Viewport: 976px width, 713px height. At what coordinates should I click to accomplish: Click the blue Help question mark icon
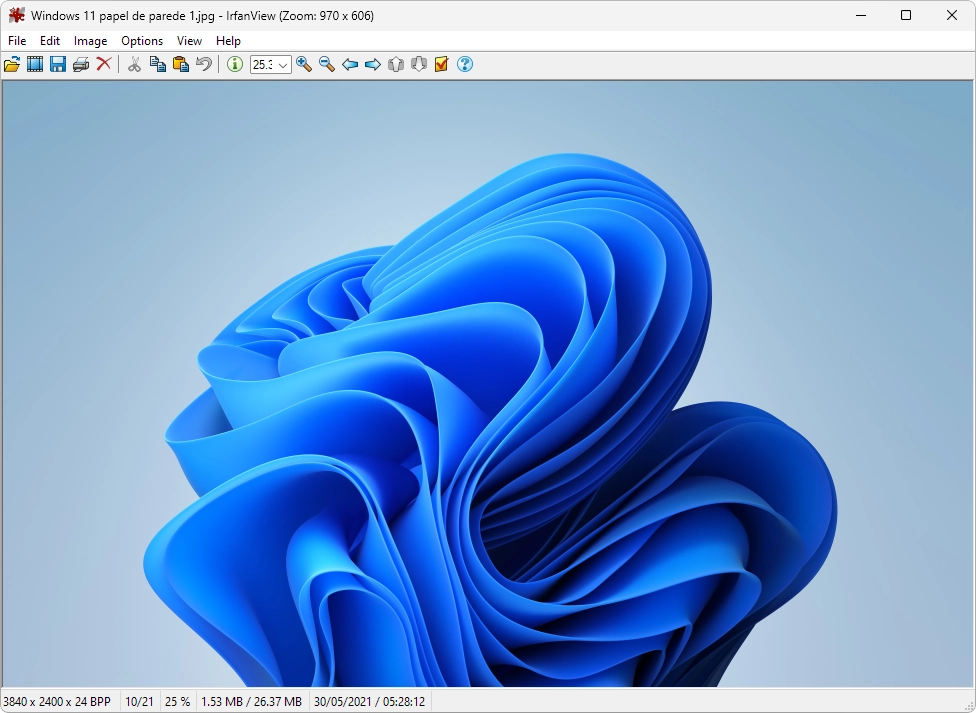click(x=465, y=64)
